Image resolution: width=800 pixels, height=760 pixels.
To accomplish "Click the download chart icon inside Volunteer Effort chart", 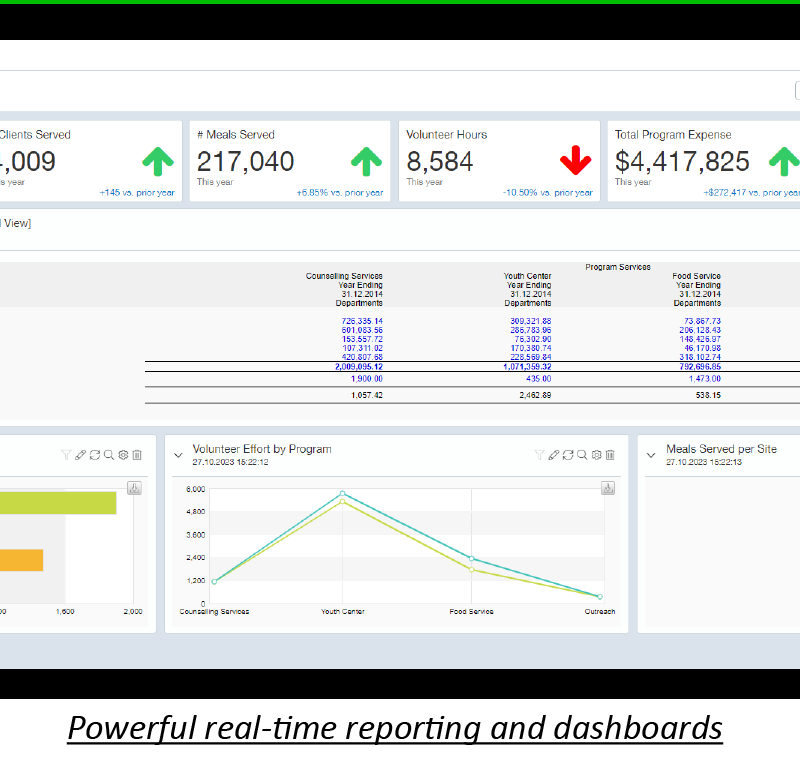I will [608, 488].
